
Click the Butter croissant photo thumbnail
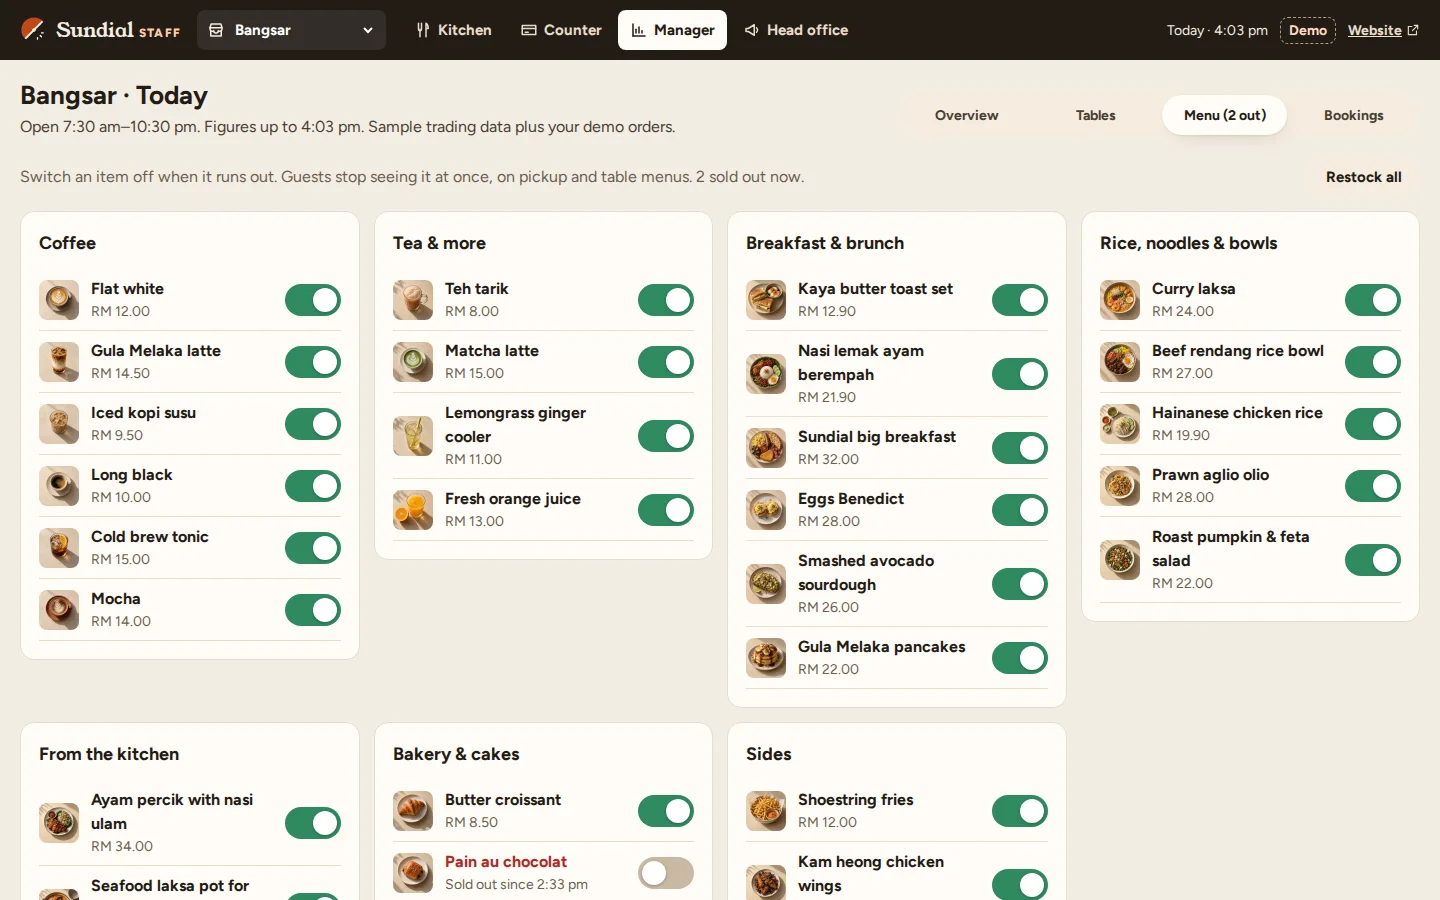pyautogui.click(x=413, y=811)
